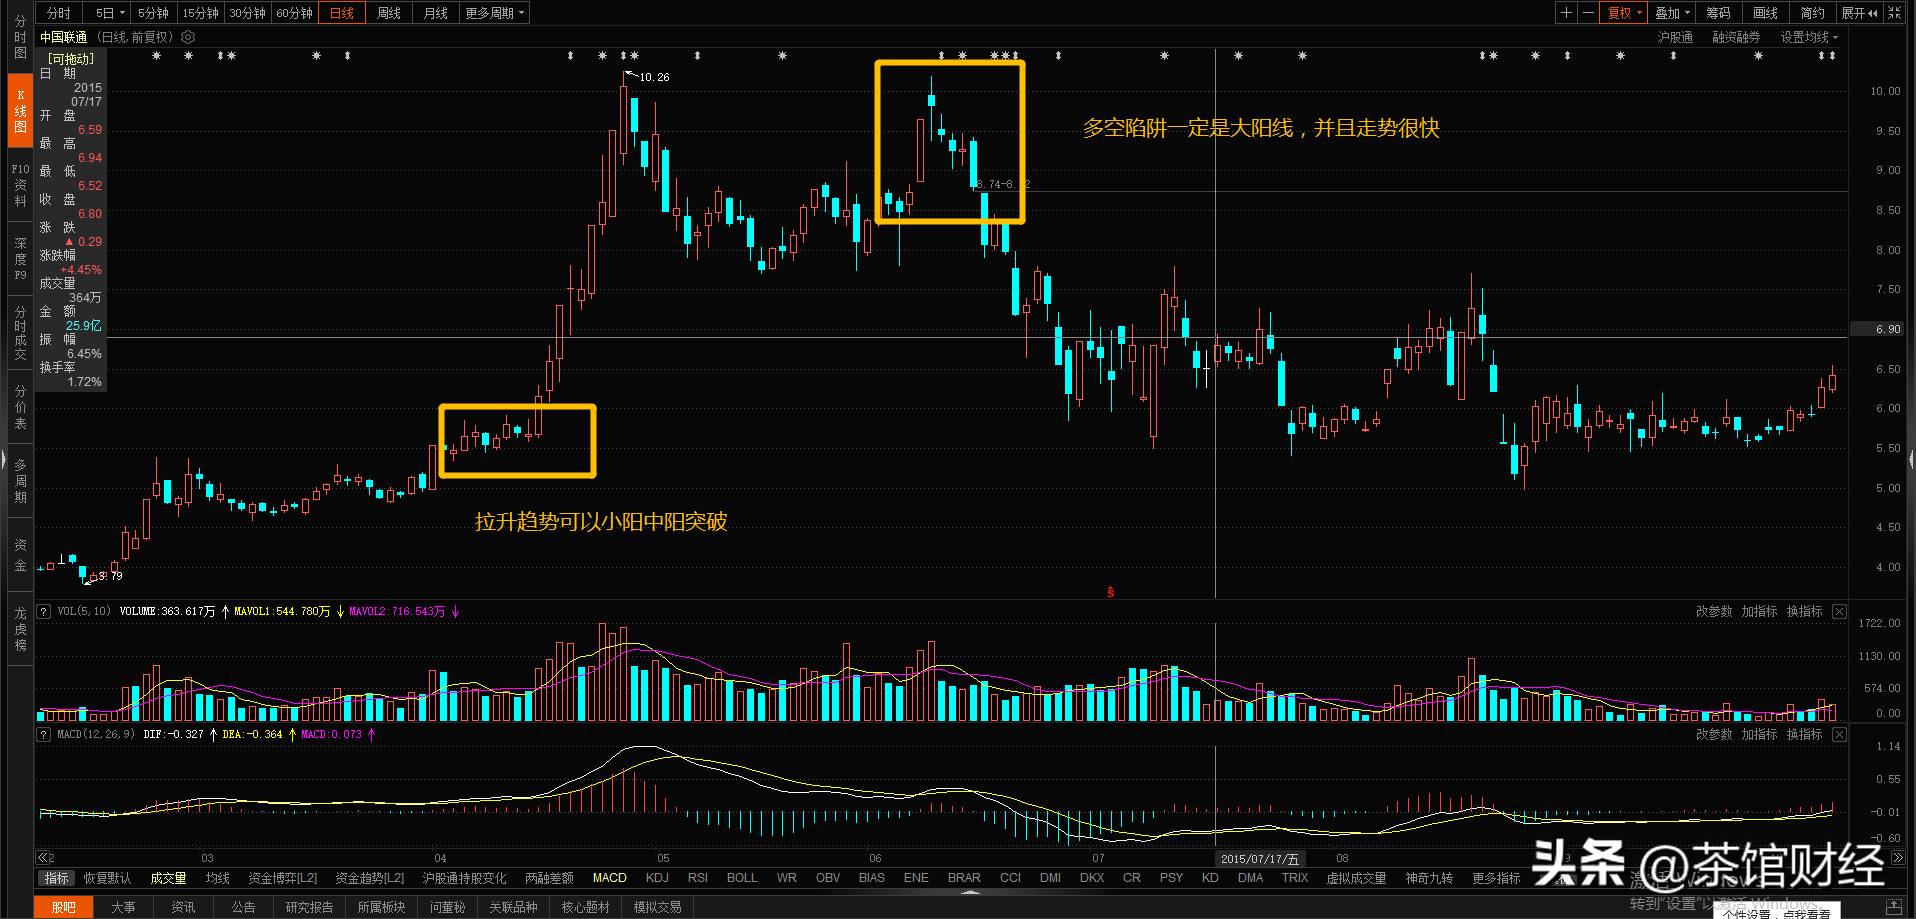Close the VOL indicator panel
The width and height of the screenshot is (1916, 919).
(x=1839, y=611)
